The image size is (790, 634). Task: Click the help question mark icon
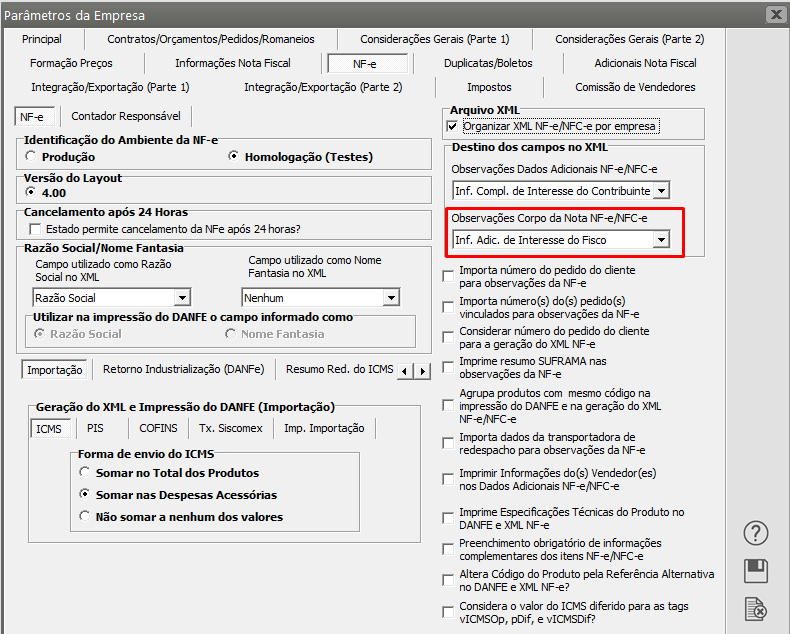click(757, 534)
